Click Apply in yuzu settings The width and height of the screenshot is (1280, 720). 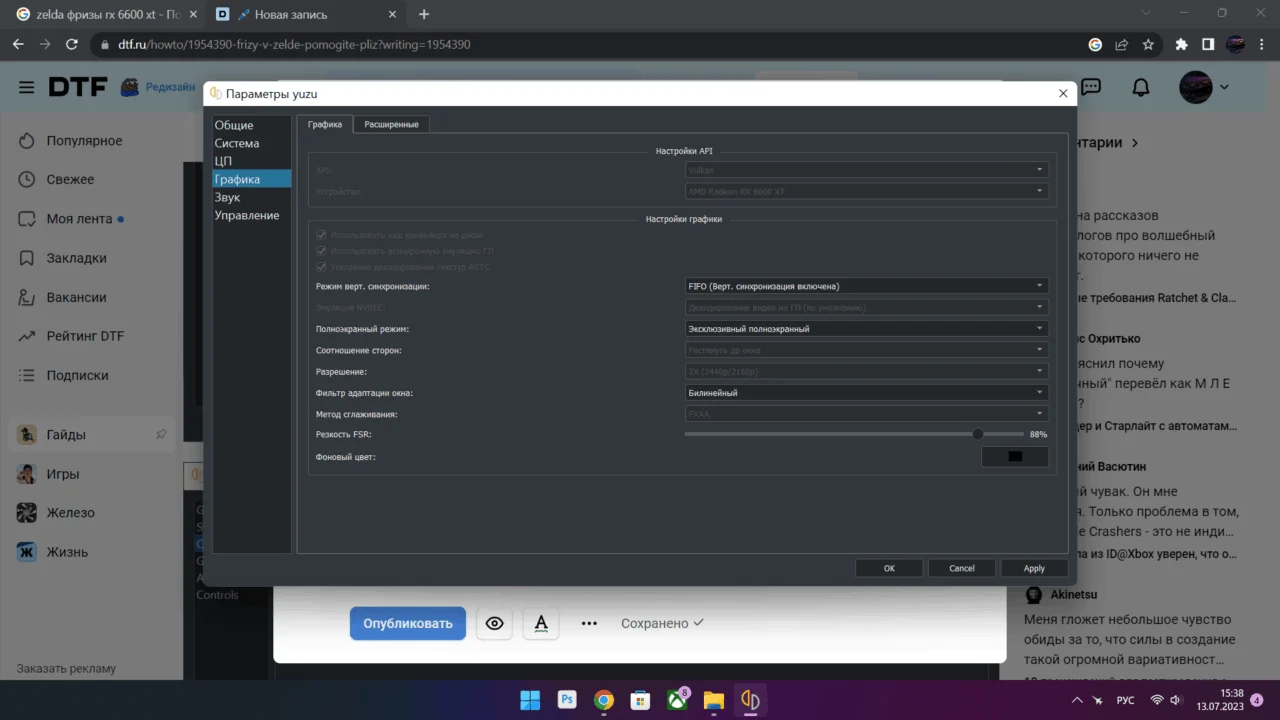point(1034,568)
